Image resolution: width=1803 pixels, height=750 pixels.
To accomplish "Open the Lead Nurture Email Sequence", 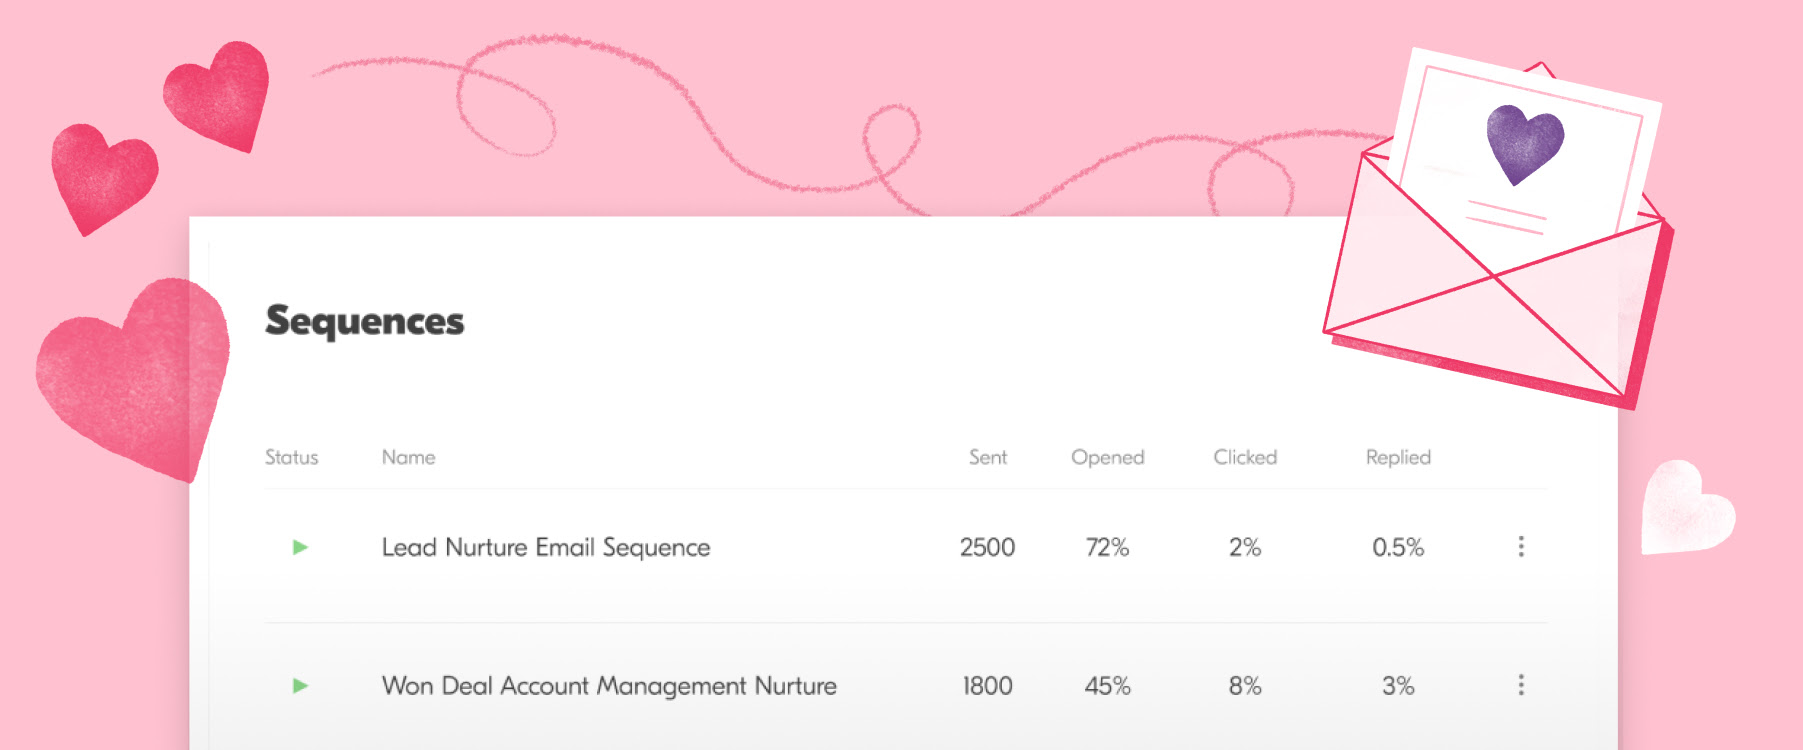I will pyautogui.click(x=546, y=548).
